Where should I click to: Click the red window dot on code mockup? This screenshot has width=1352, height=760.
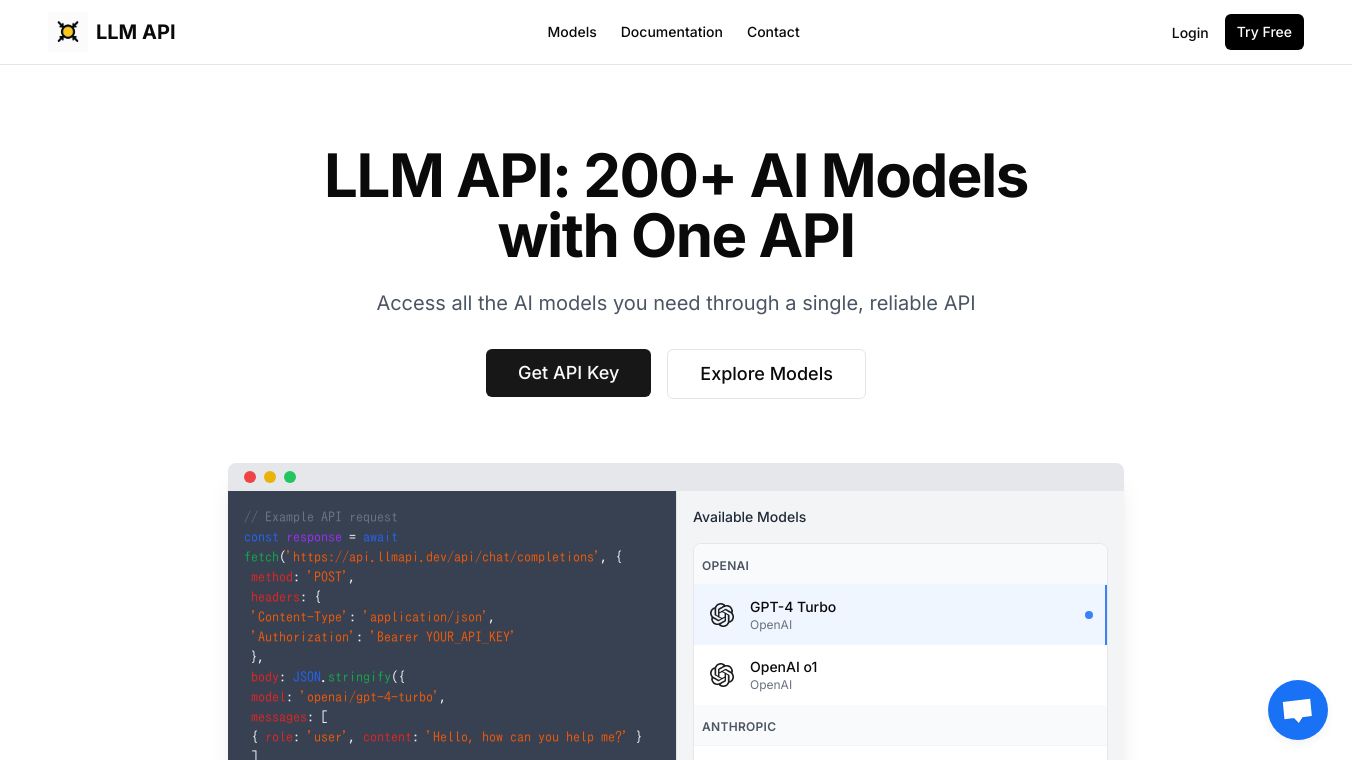point(250,477)
